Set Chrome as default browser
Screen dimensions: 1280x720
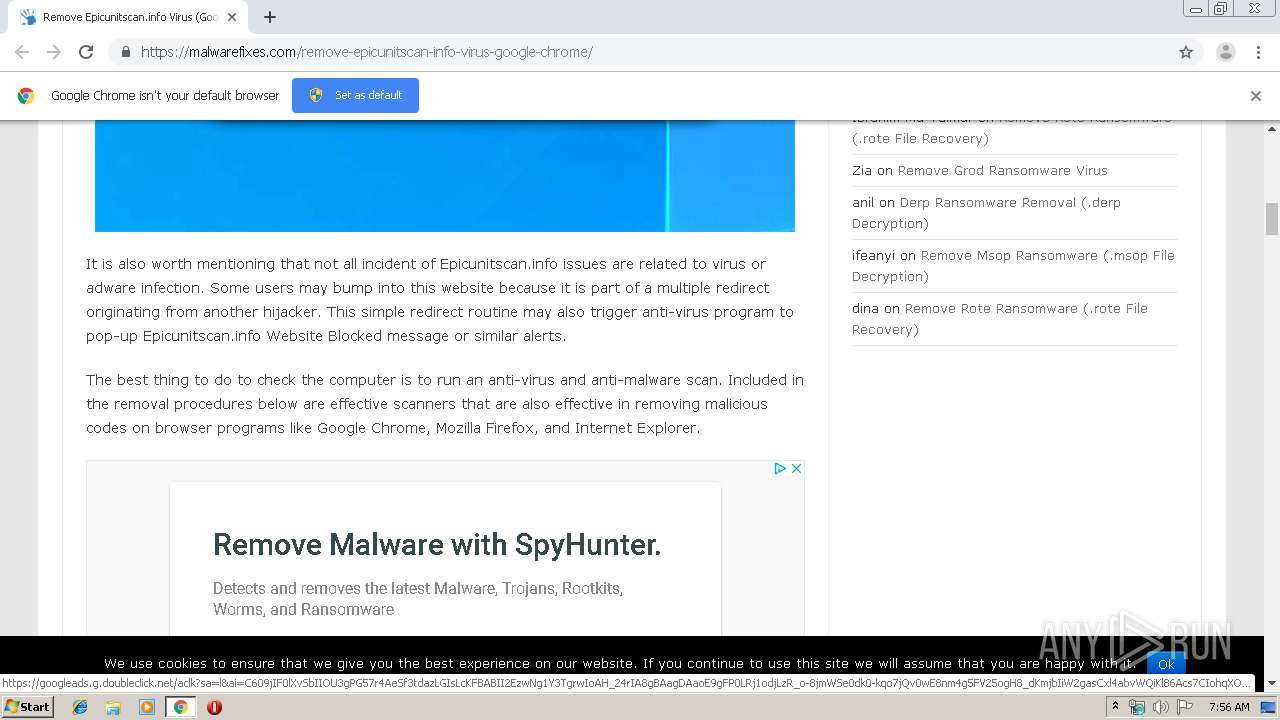[x=355, y=95]
